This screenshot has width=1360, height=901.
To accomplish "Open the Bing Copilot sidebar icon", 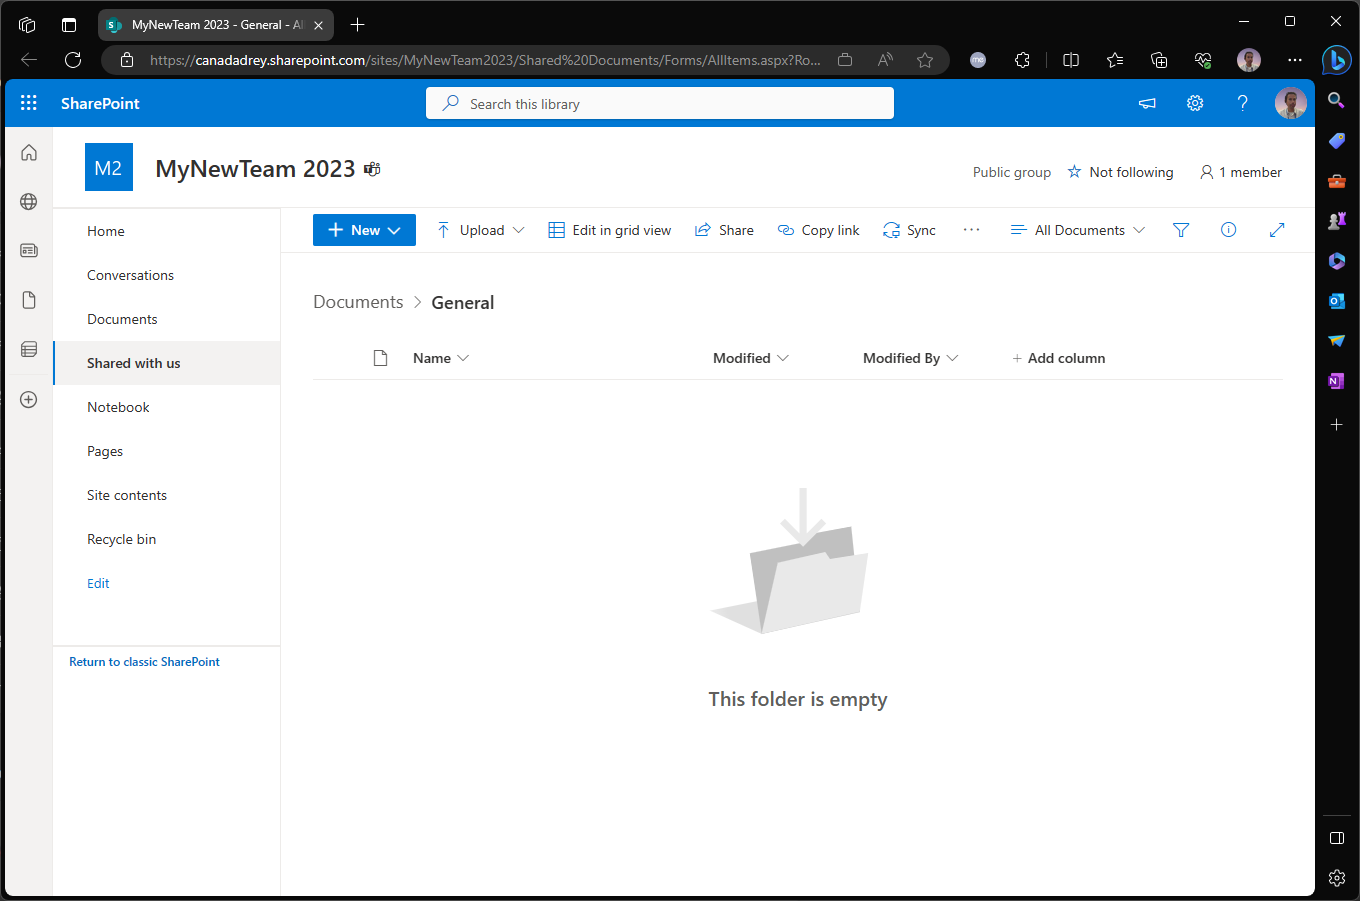I will pyautogui.click(x=1336, y=60).
